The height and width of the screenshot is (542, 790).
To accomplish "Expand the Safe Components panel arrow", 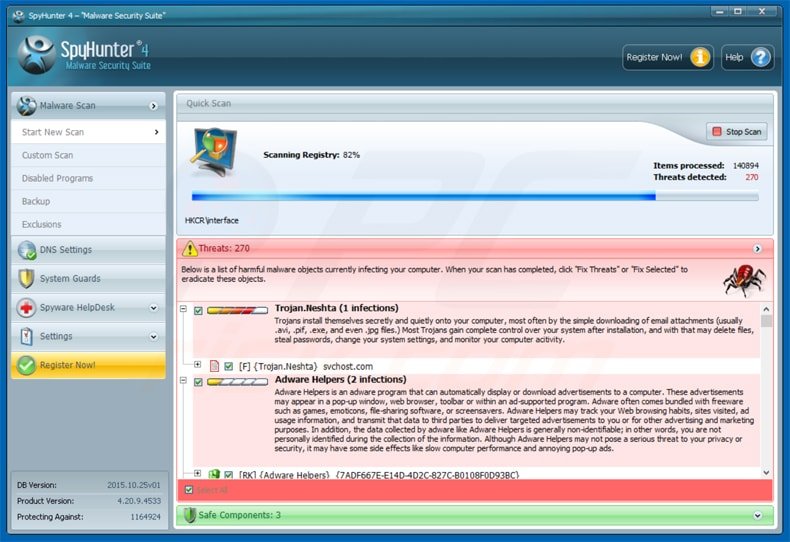I will [x=757, y=515].
